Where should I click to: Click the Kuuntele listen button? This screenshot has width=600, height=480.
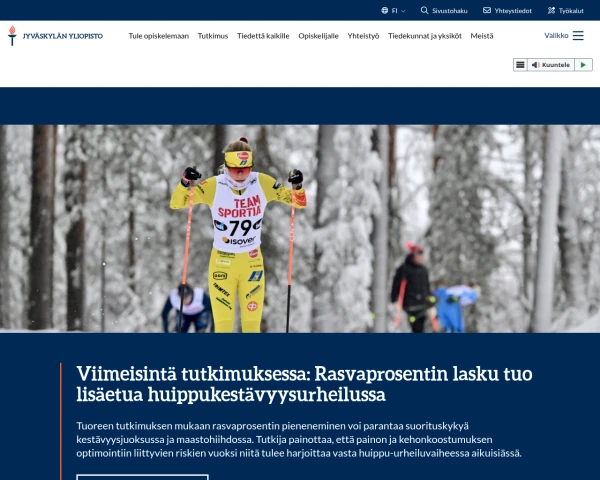[551, 65]
